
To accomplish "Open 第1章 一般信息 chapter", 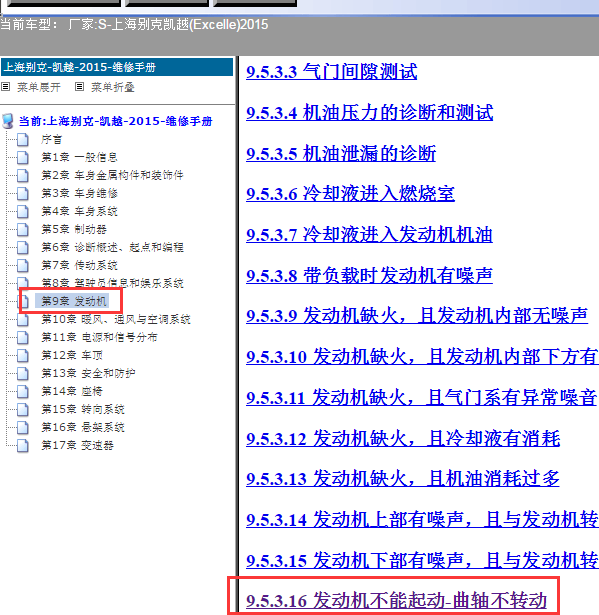I will (79, 157).
